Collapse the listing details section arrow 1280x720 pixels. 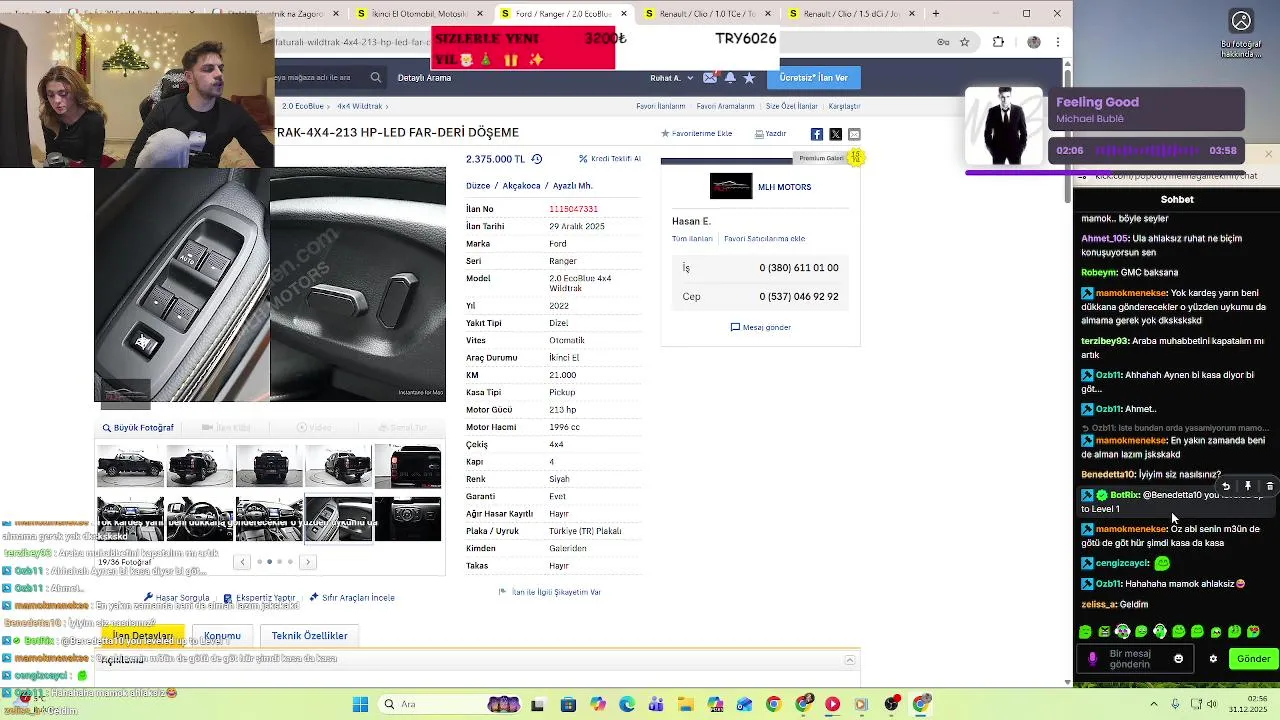point(849,660)
